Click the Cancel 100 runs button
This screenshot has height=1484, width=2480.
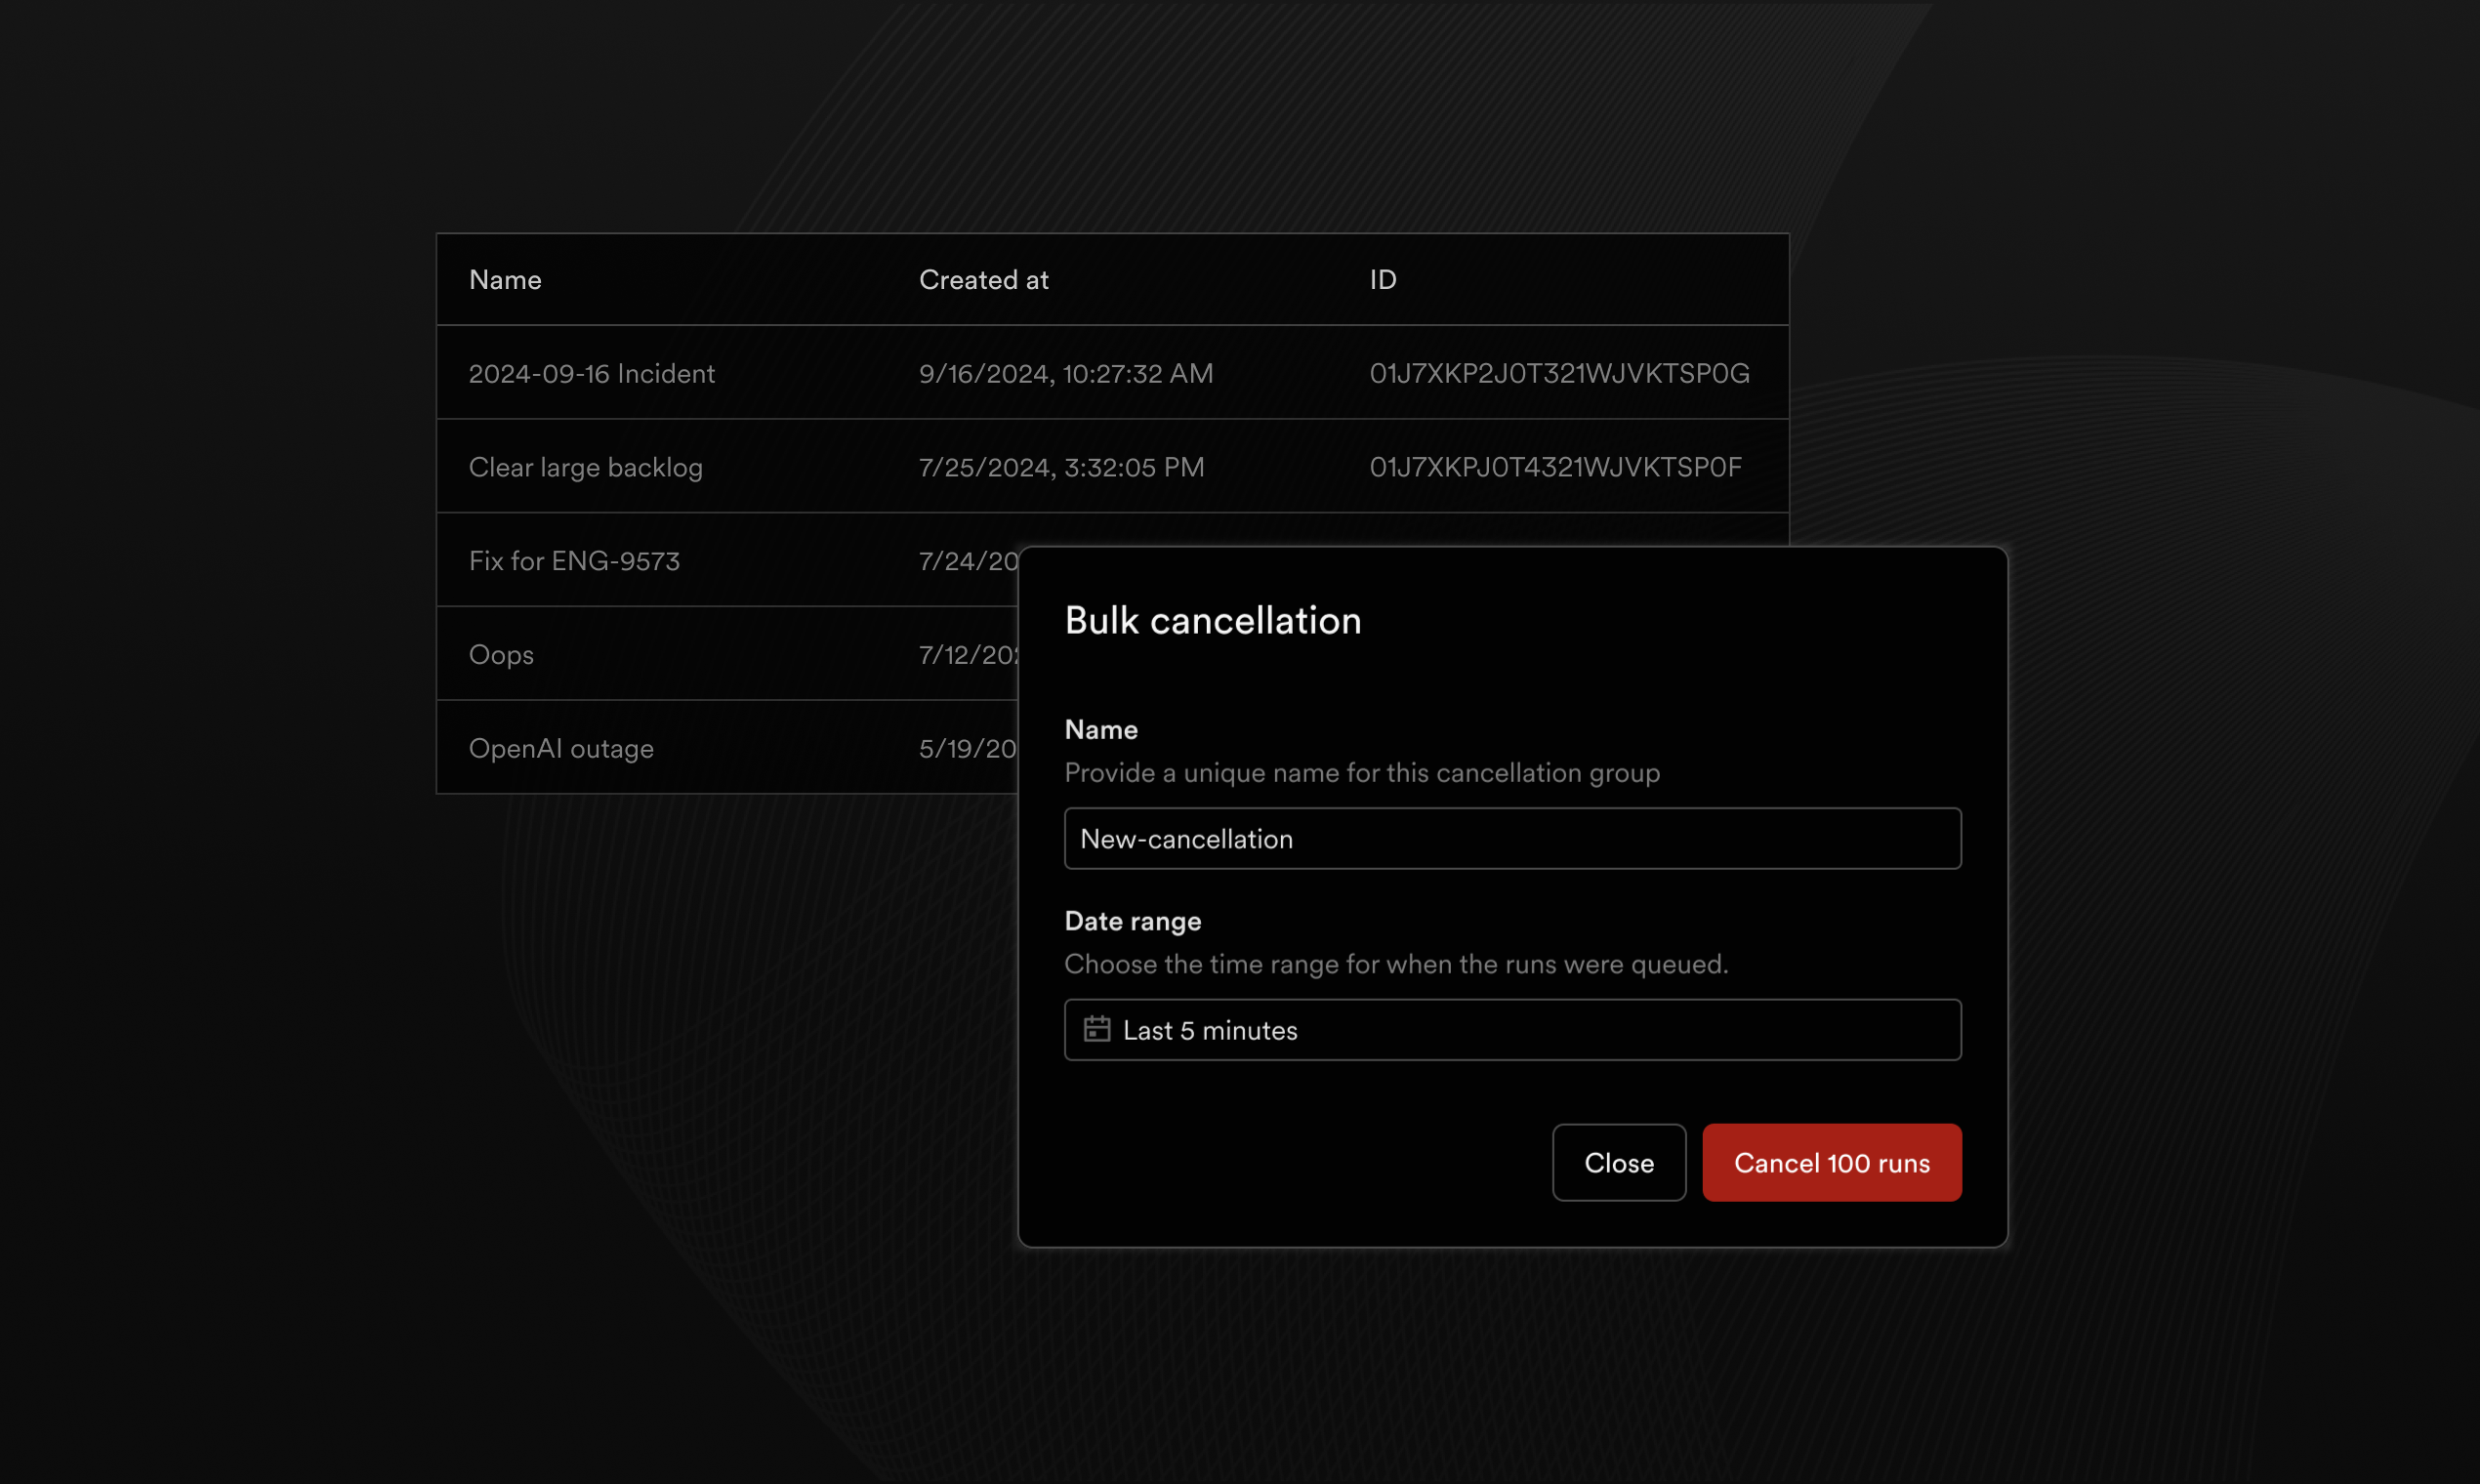1832,1162
